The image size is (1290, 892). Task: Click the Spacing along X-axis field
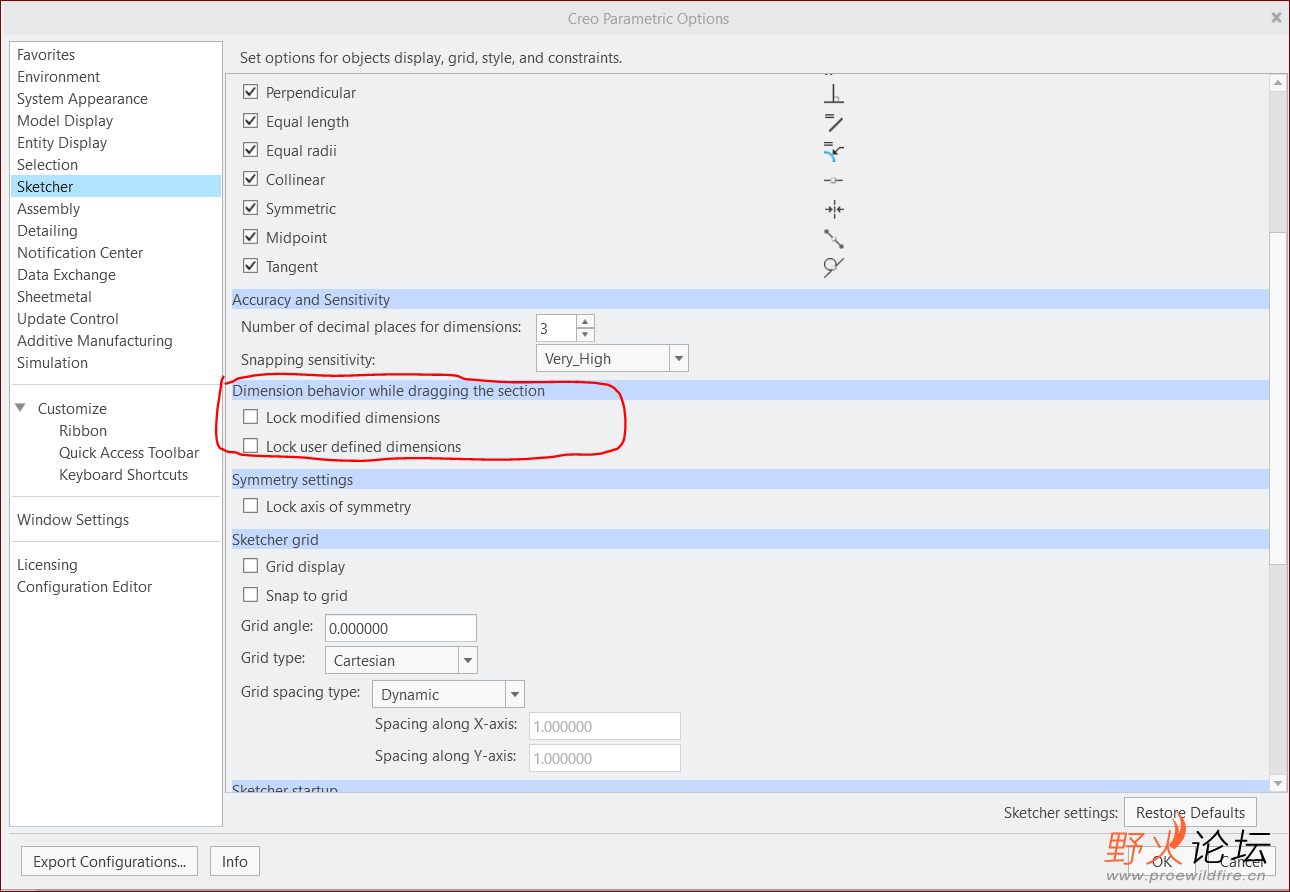point(605,726)
